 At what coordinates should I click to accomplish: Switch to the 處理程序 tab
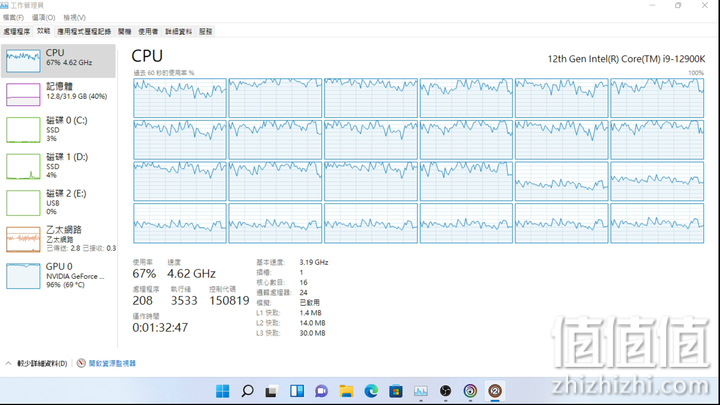click(x=17, y=31)
